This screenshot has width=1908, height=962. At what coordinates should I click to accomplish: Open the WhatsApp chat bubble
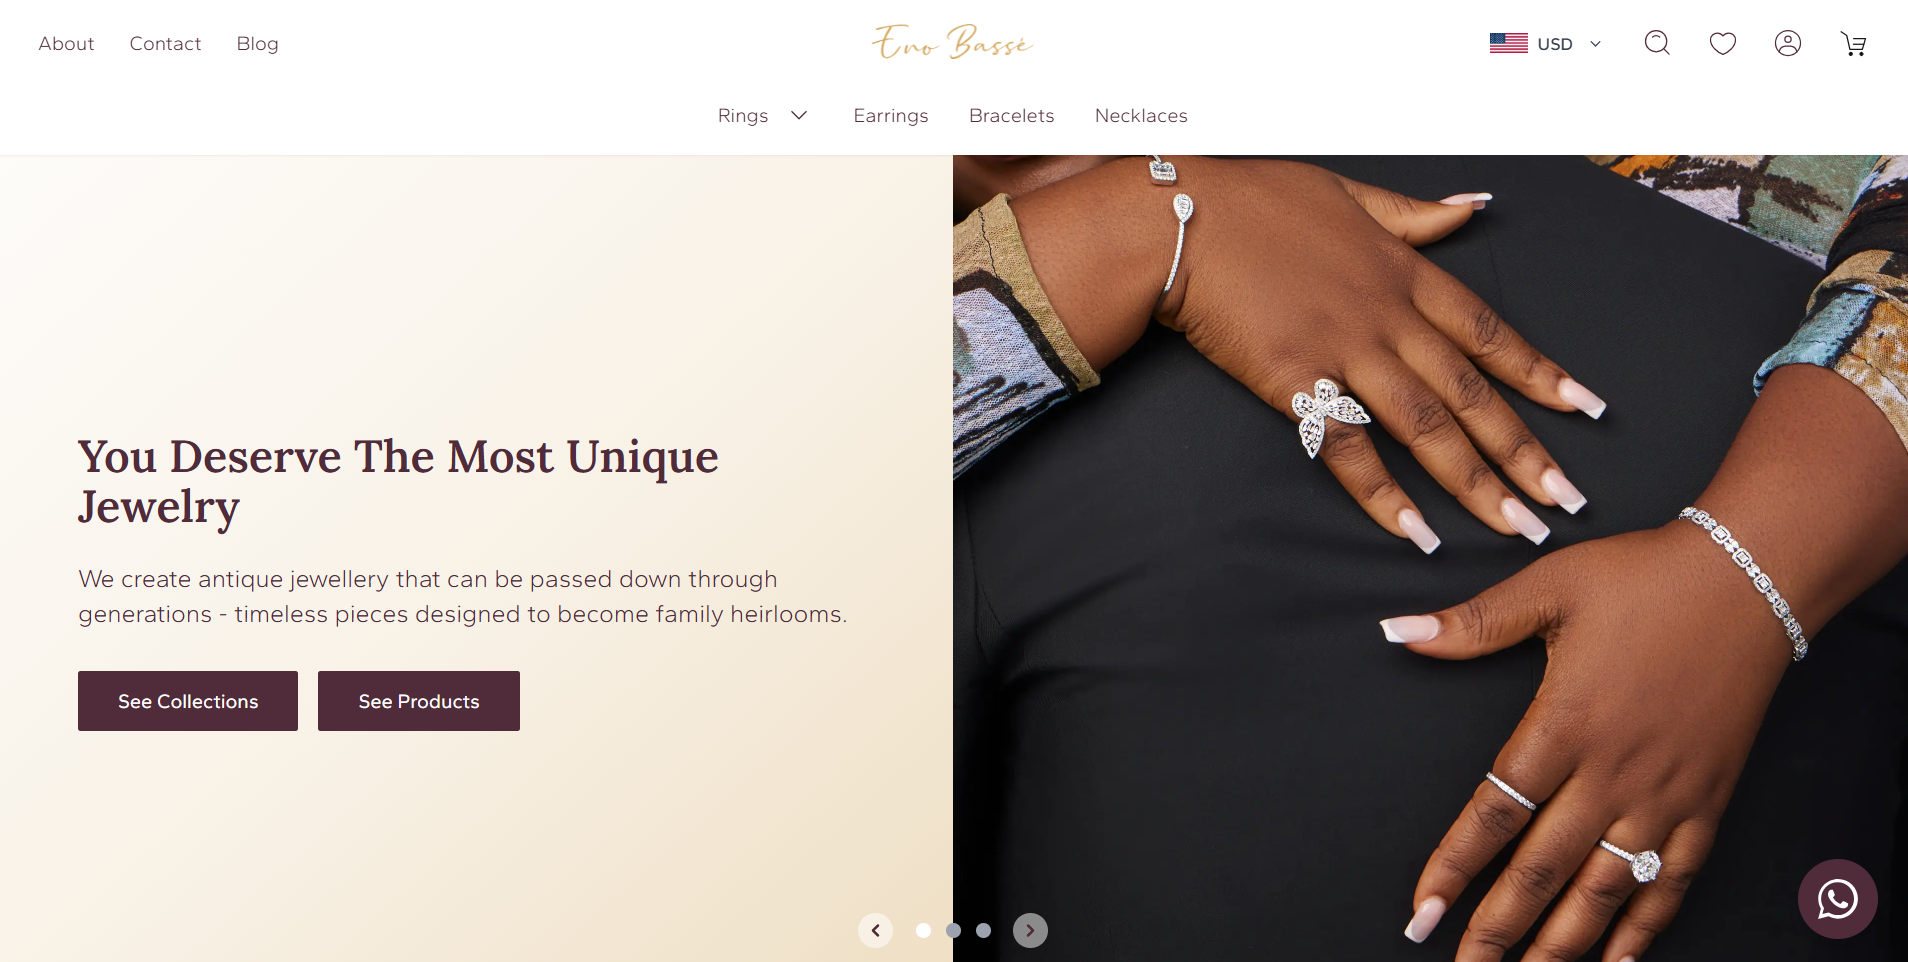point(1837,899)
